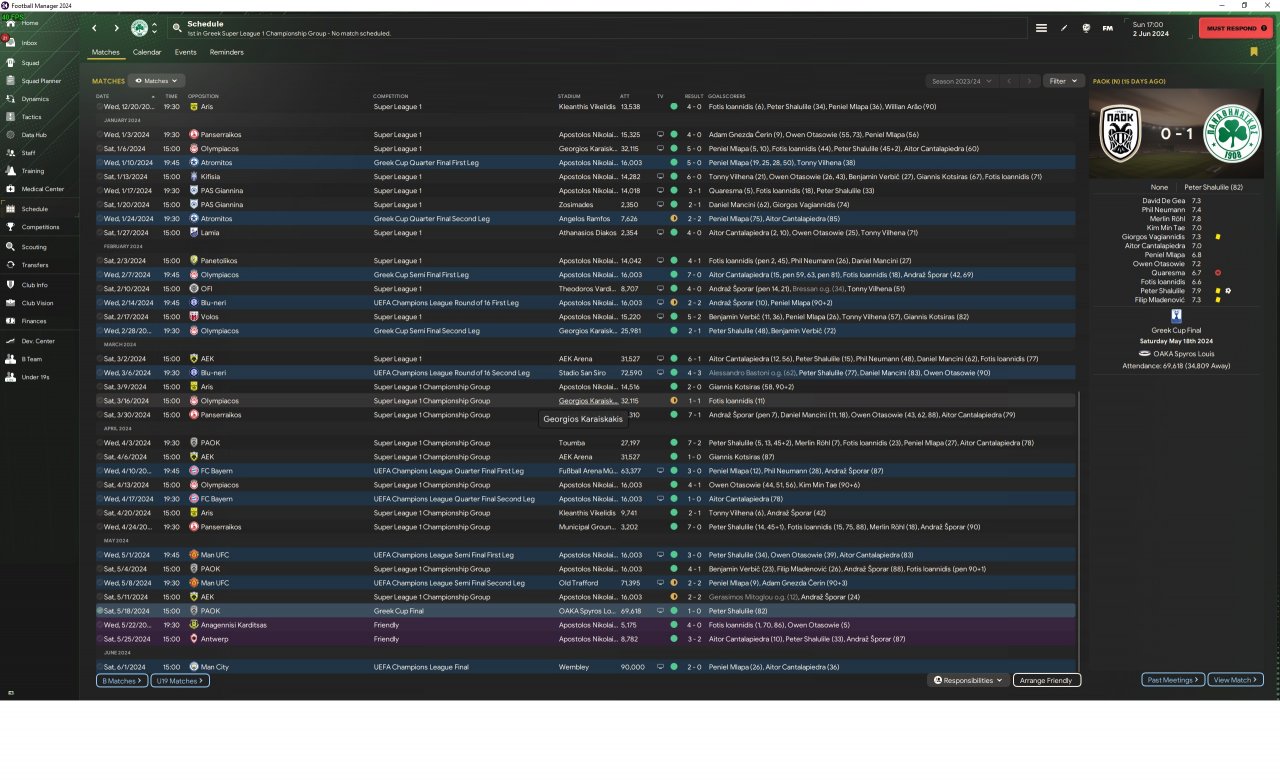1280x782 pixels.
Task: Click the globe world icon in the top bar
Action: tap(1086, 28)
